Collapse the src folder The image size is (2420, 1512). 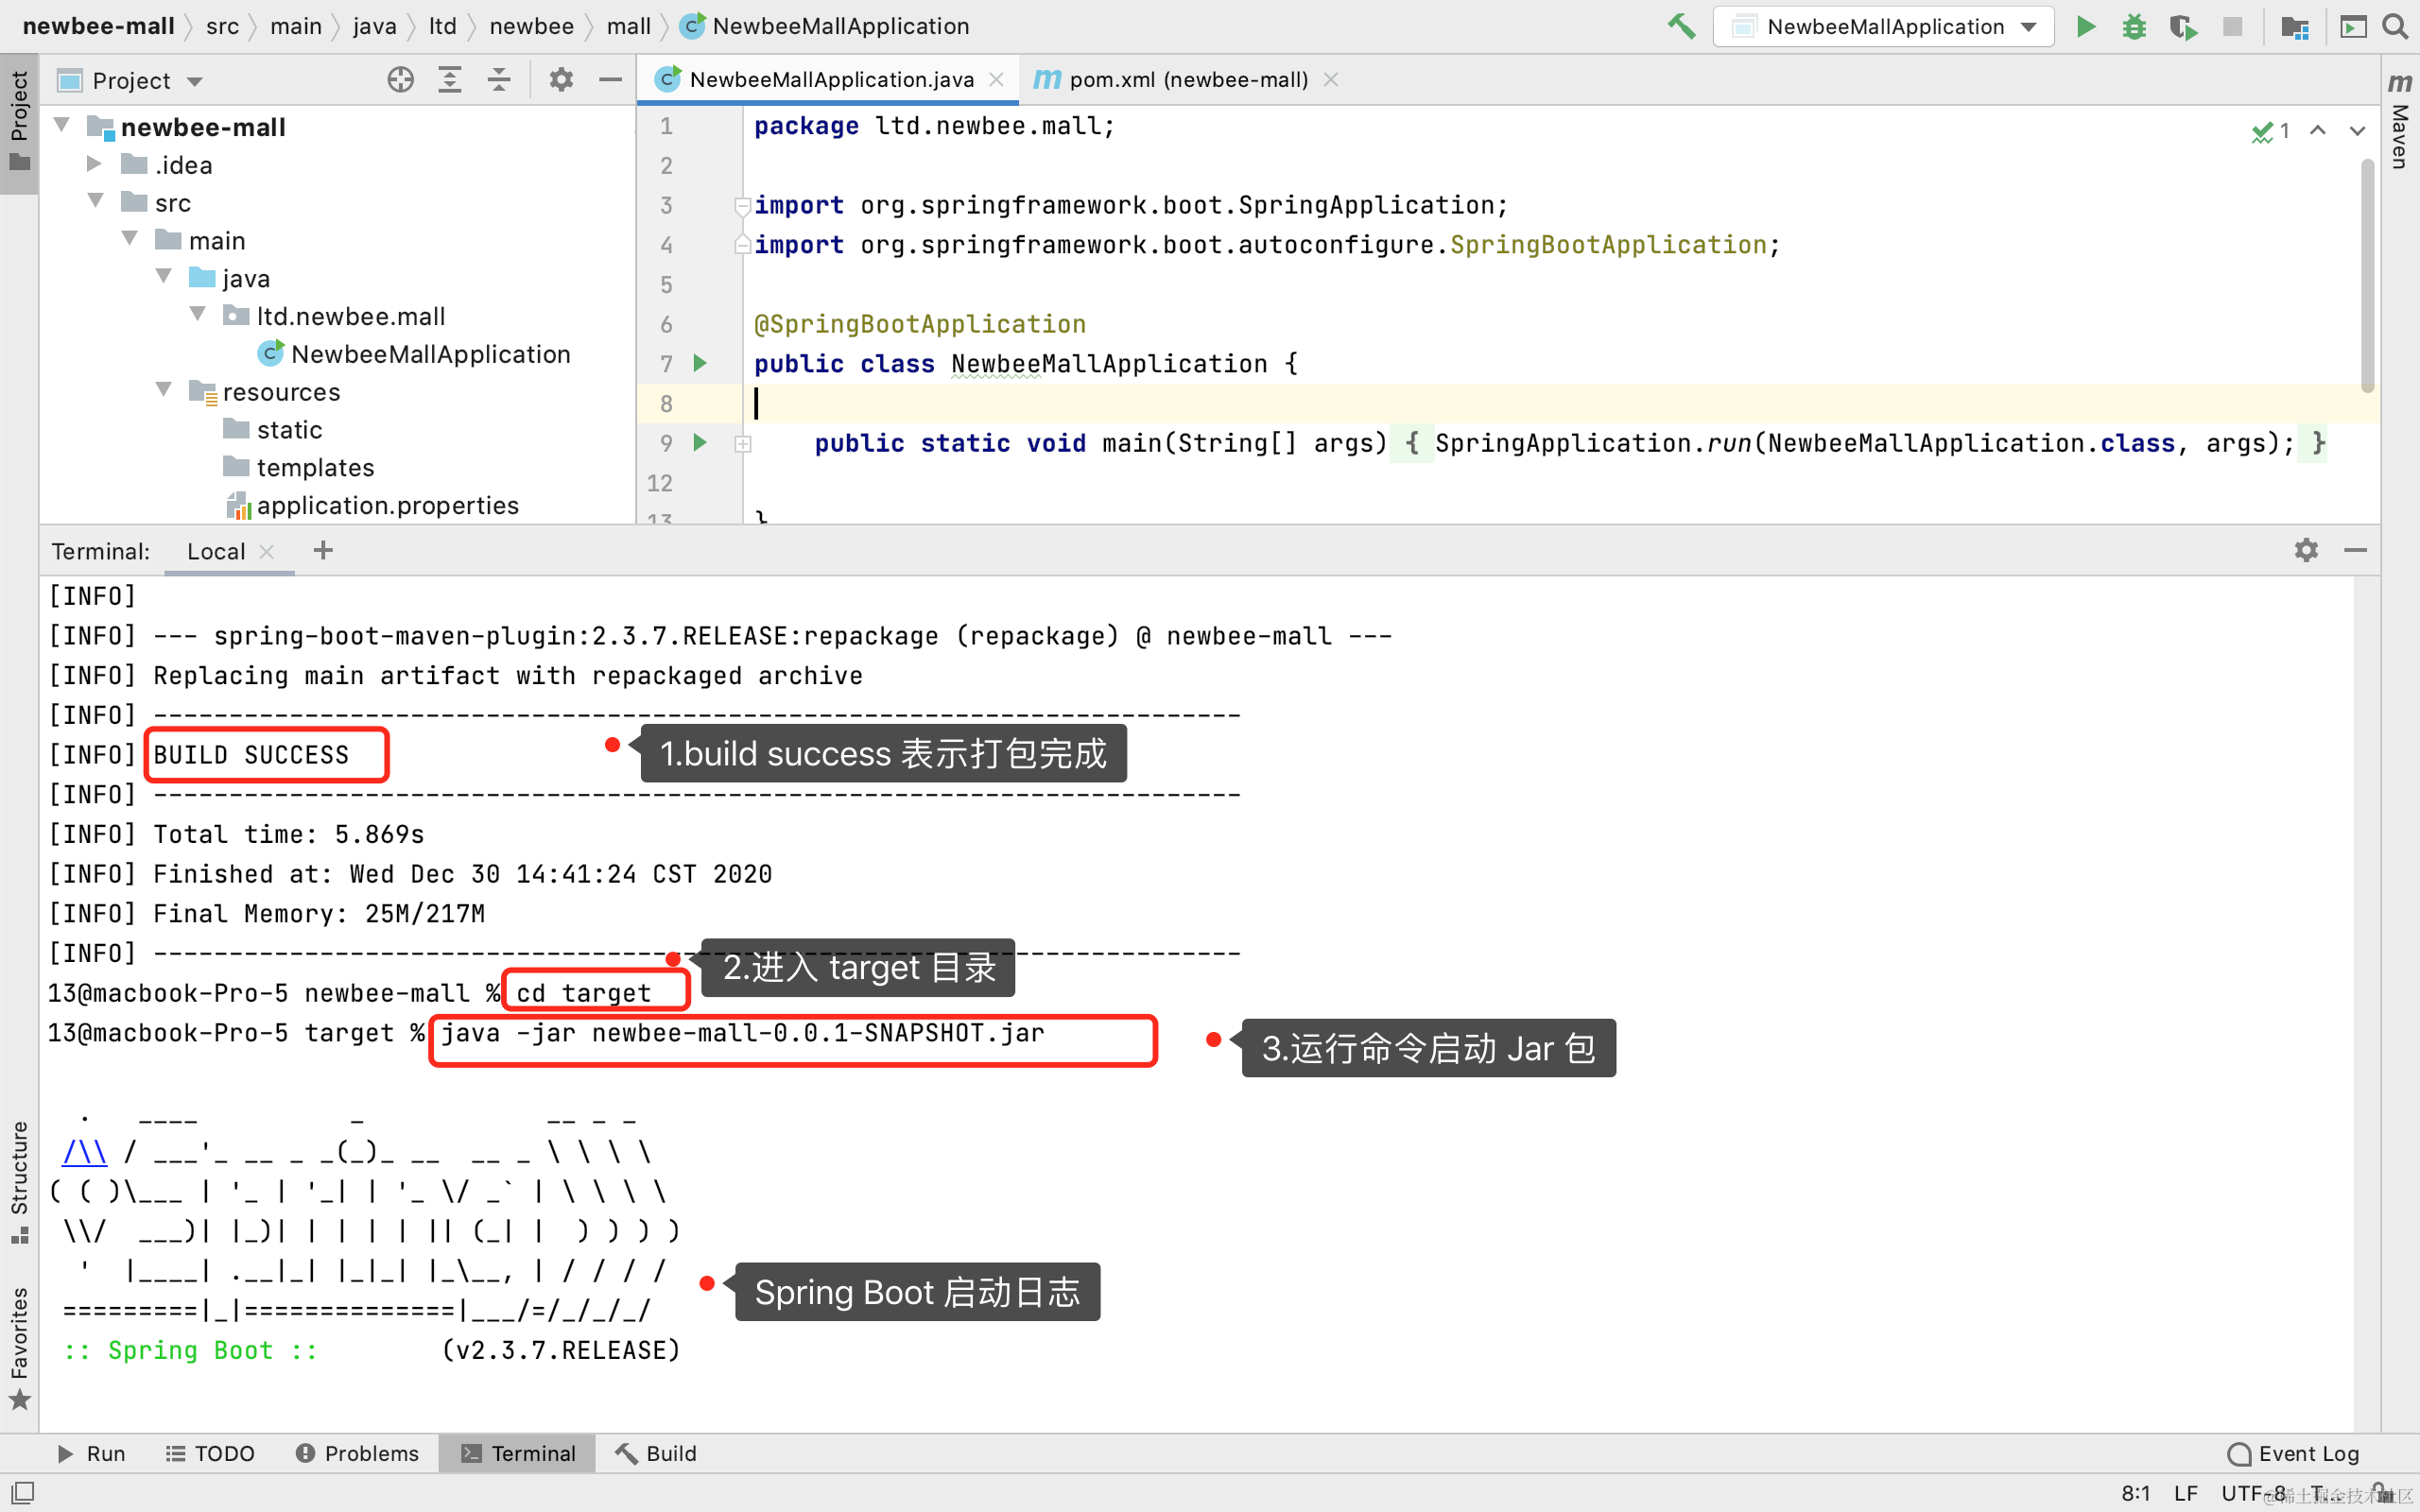pos(95,201)
